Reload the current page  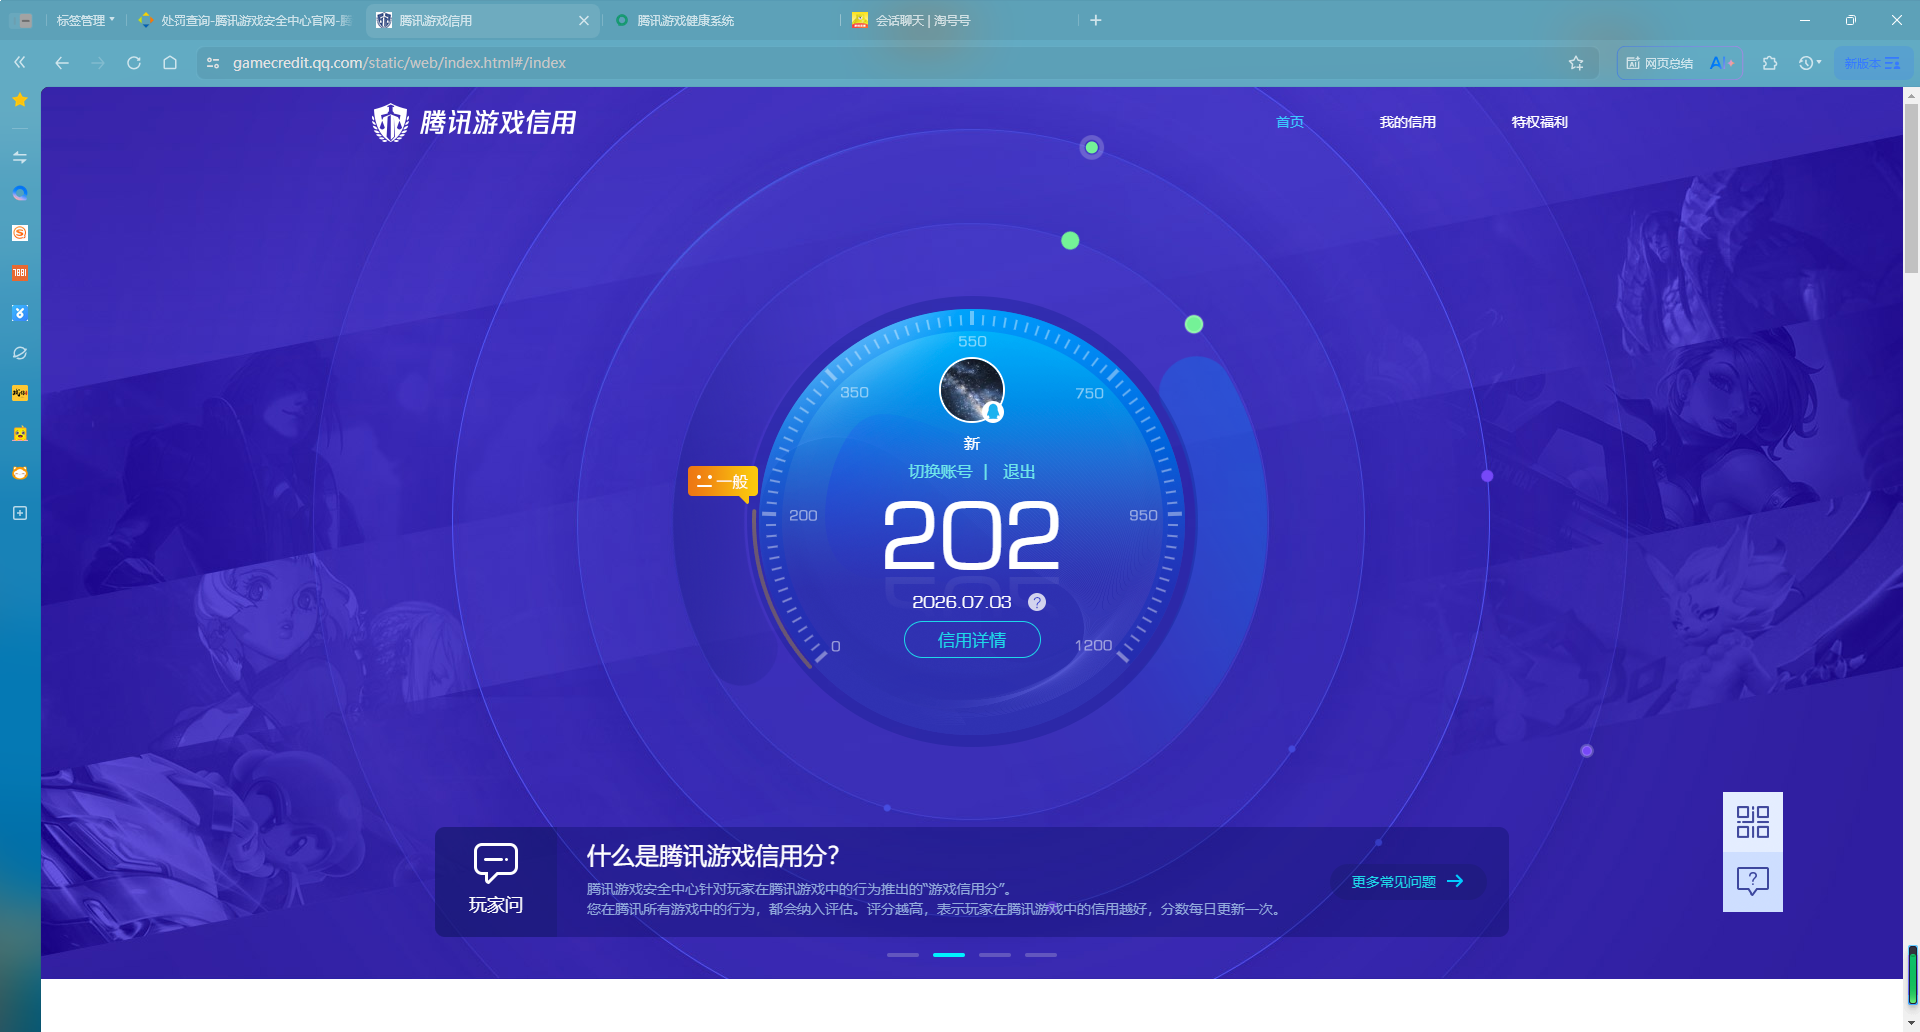pos(134,62)
